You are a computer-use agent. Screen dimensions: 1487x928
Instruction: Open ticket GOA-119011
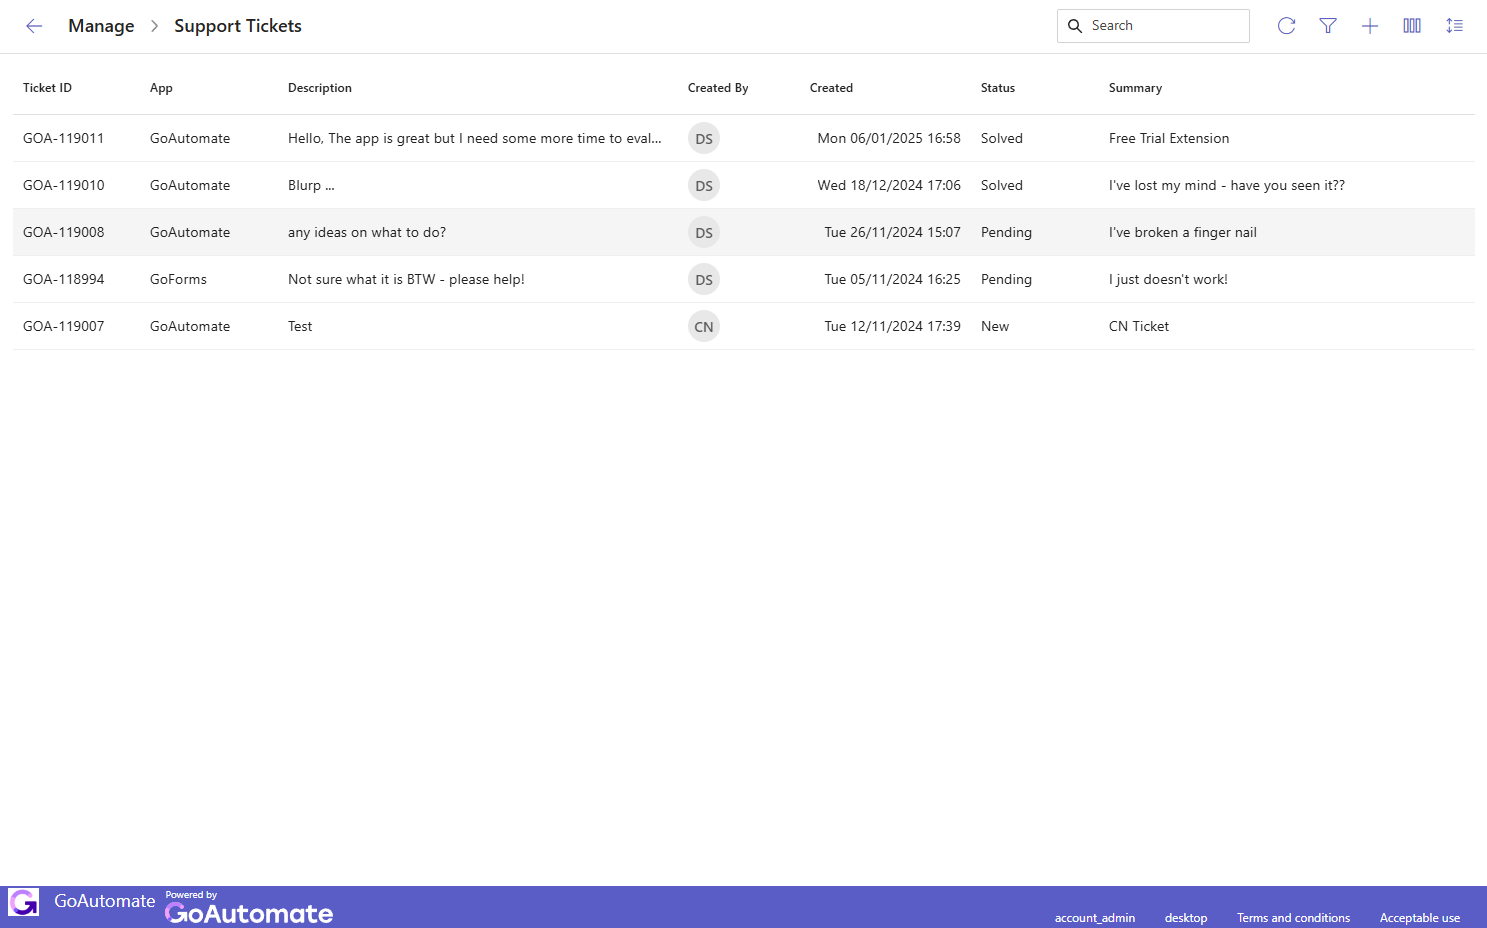tap(63, 138)
